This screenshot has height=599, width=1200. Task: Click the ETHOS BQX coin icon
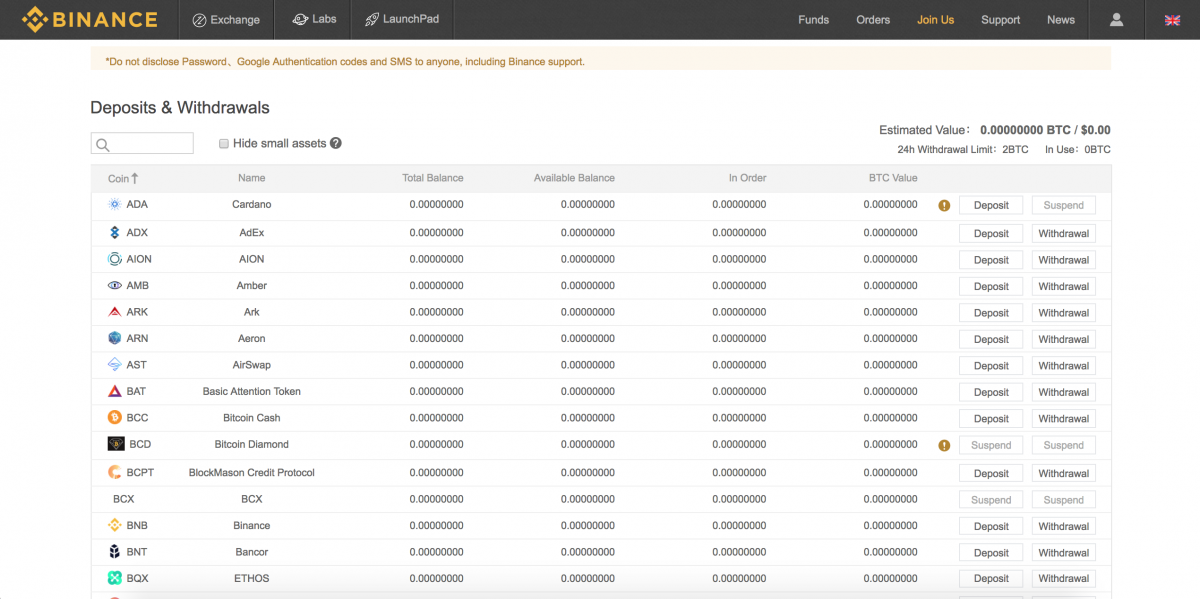[x=114, y=579]
